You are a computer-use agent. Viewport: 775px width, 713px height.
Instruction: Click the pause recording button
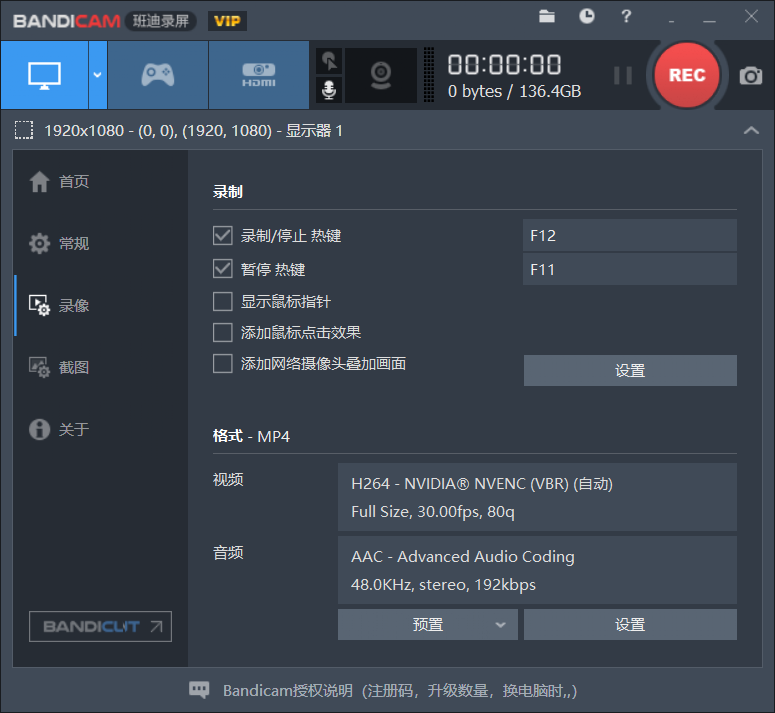(623, 76)
